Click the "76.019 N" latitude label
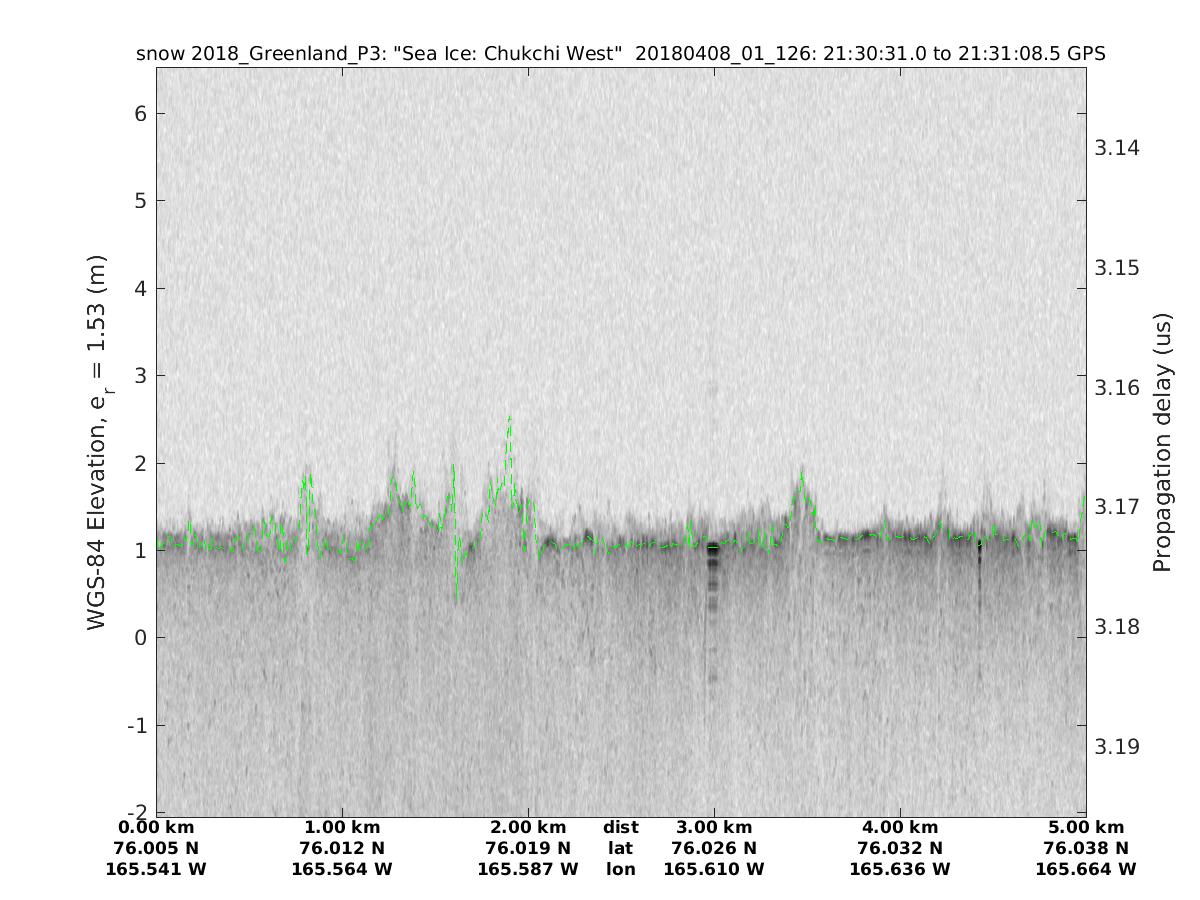 click(528, 848)
